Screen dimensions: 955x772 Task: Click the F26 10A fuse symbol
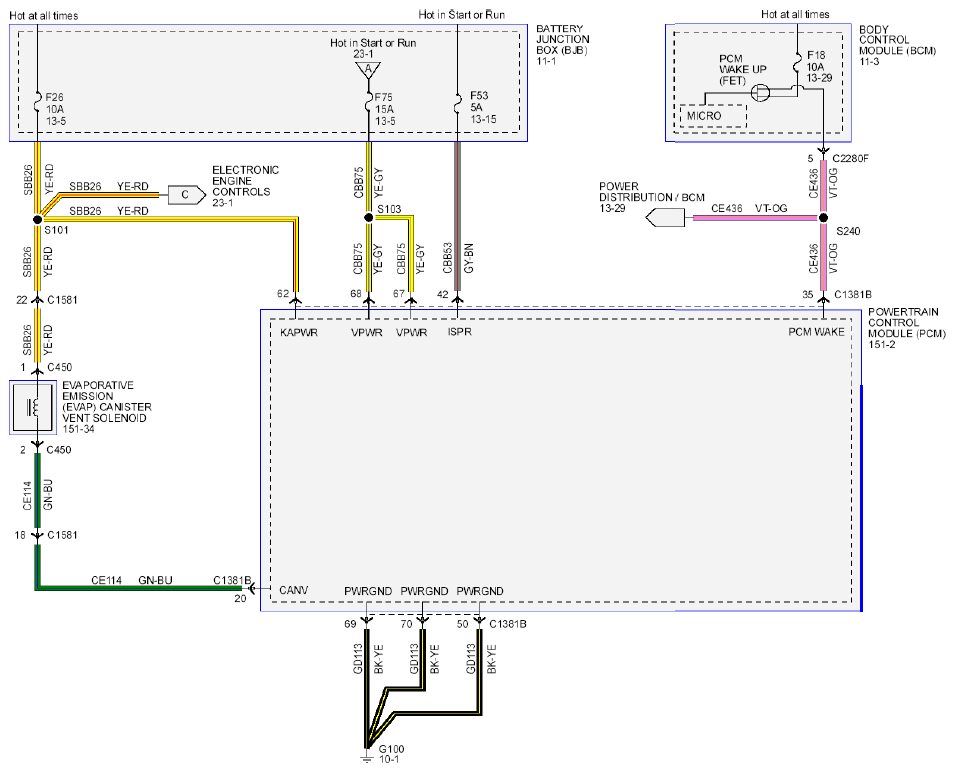click(37, 102)
